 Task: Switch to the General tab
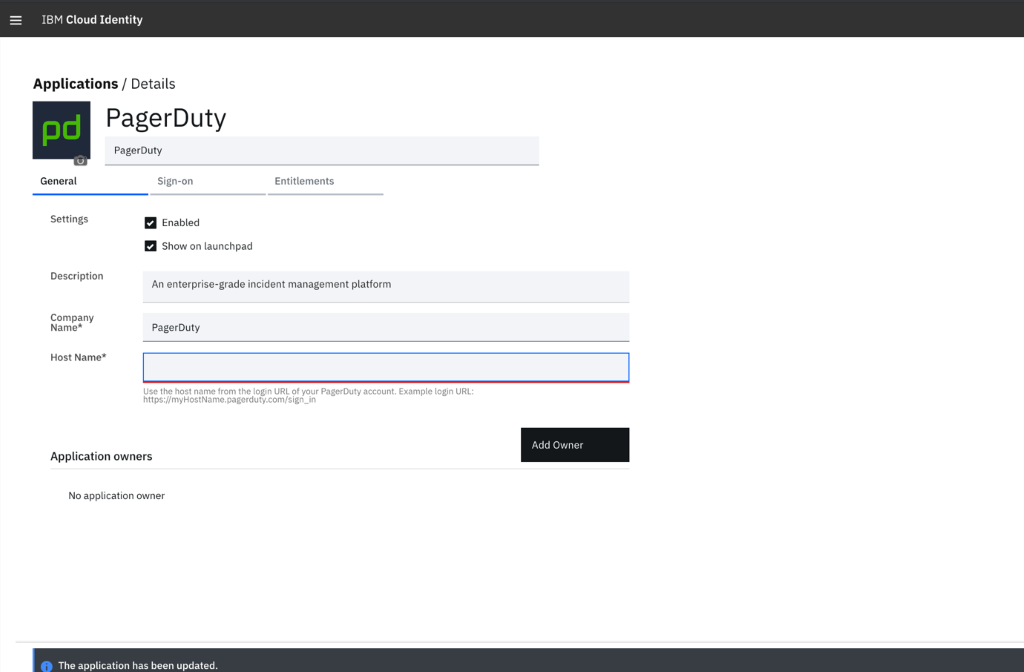point(90,182)
